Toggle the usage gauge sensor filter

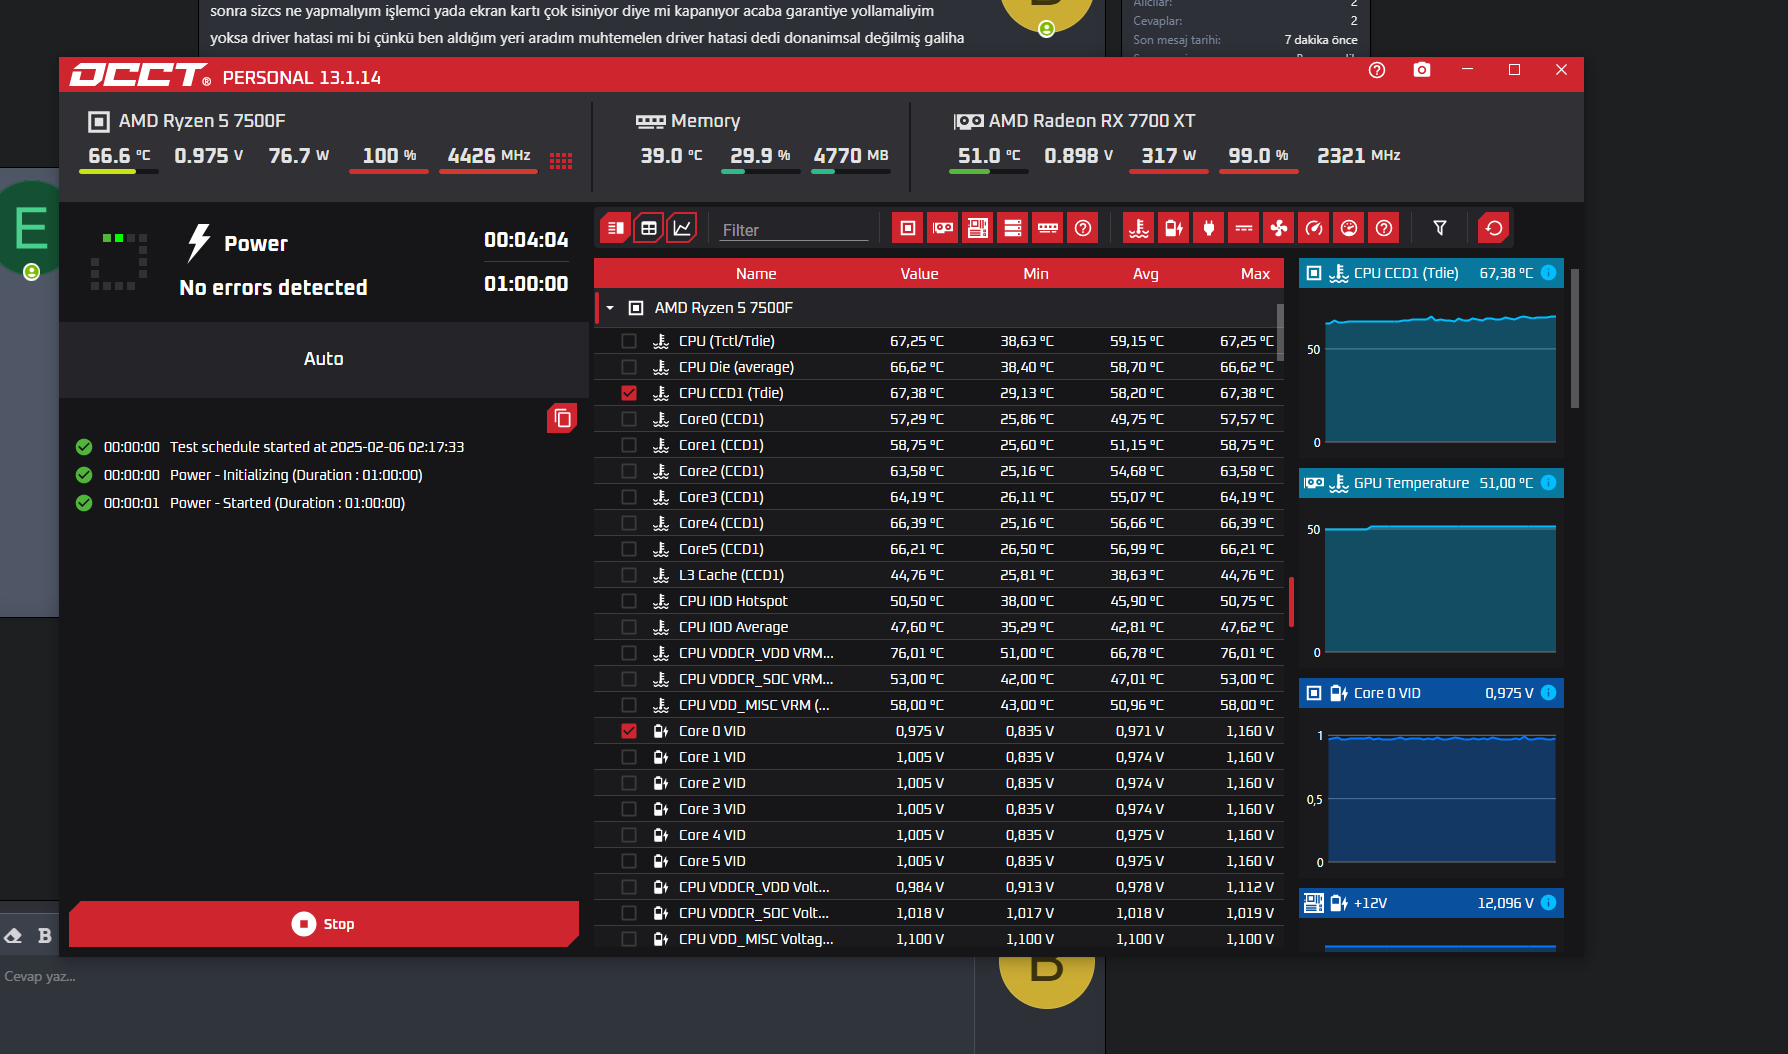(x=1349, y=228)
